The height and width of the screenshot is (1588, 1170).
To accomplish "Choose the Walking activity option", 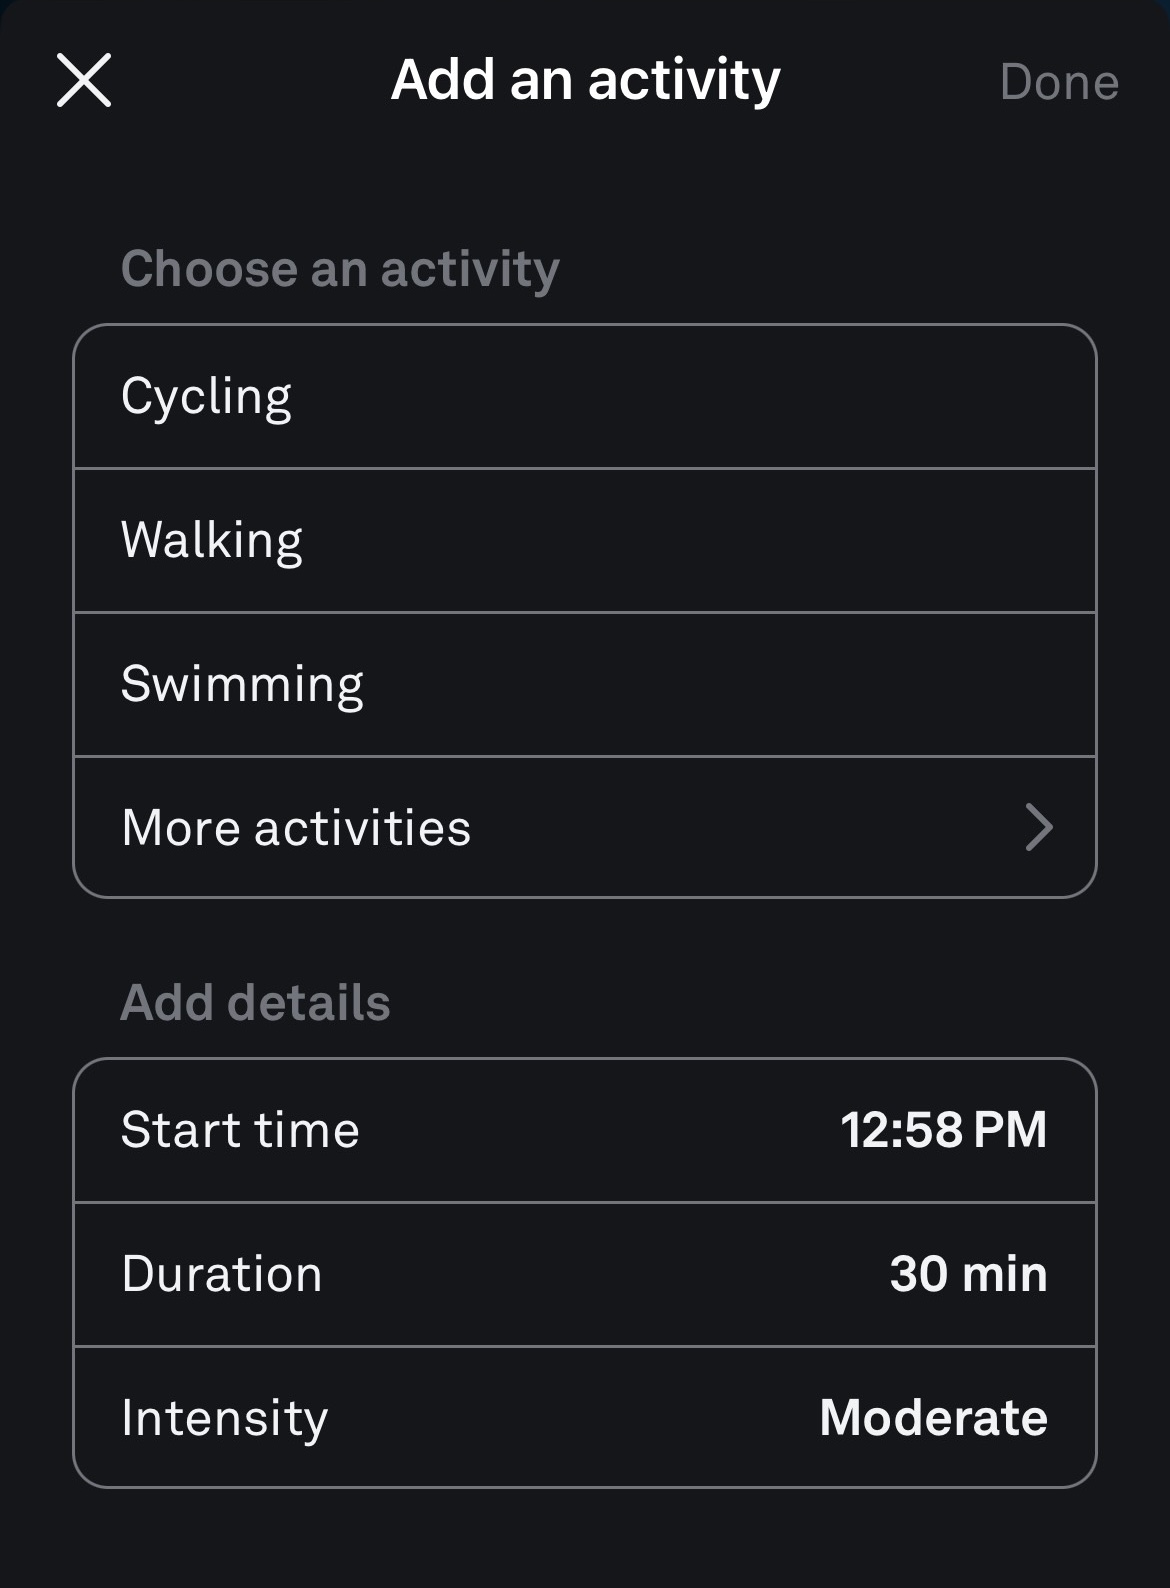I will point(212,541).
